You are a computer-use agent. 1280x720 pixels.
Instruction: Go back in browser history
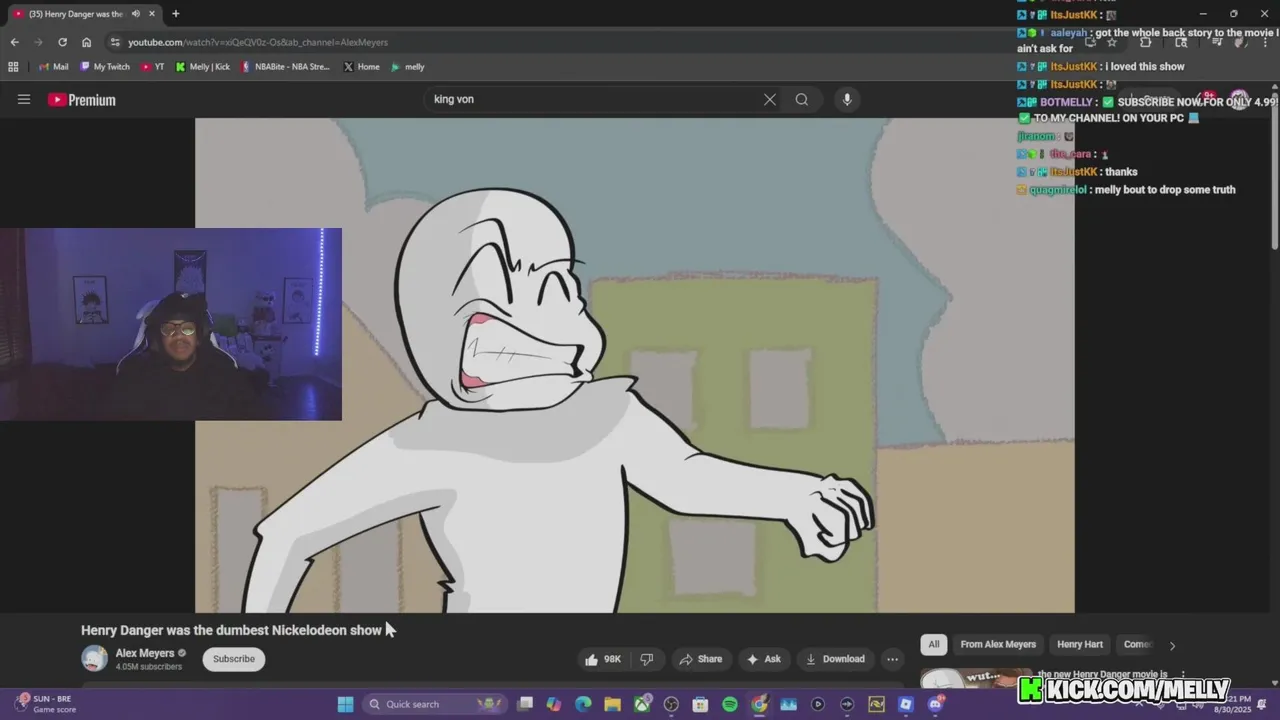[x=14, y=42]
